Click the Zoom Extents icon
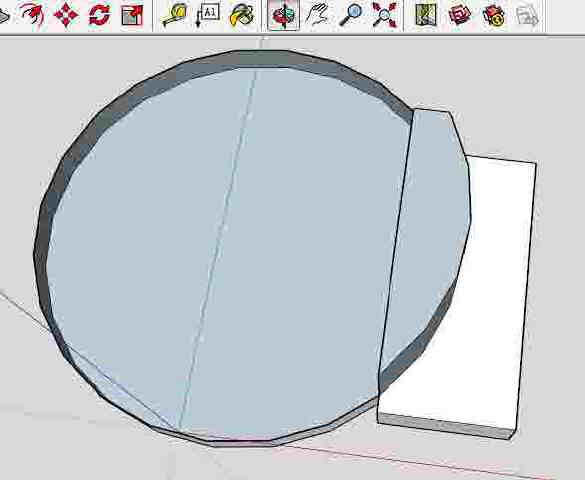This screenshot has width=585, height=480. pyautogui.click(x=385, y=15)
